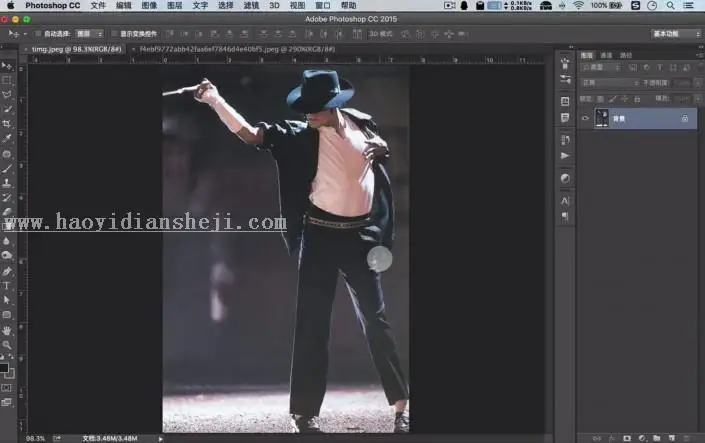Select the Lasso tool
The height and width of the screenshot is (443, 705).
[7, 95]
